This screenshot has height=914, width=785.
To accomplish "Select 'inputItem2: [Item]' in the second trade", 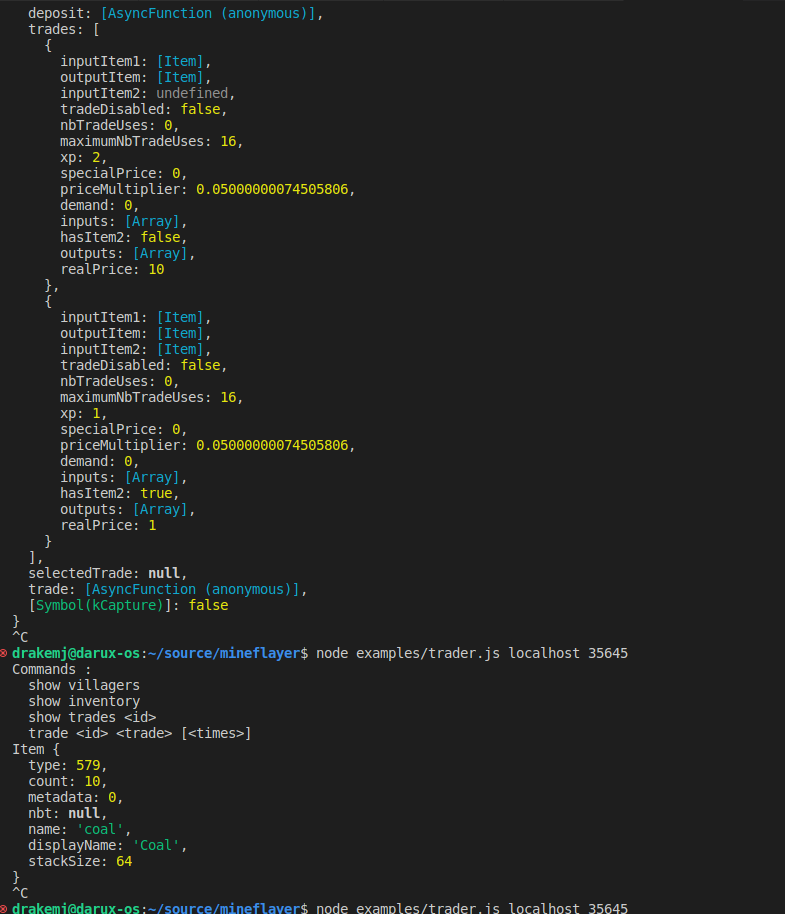I will 135,349.
